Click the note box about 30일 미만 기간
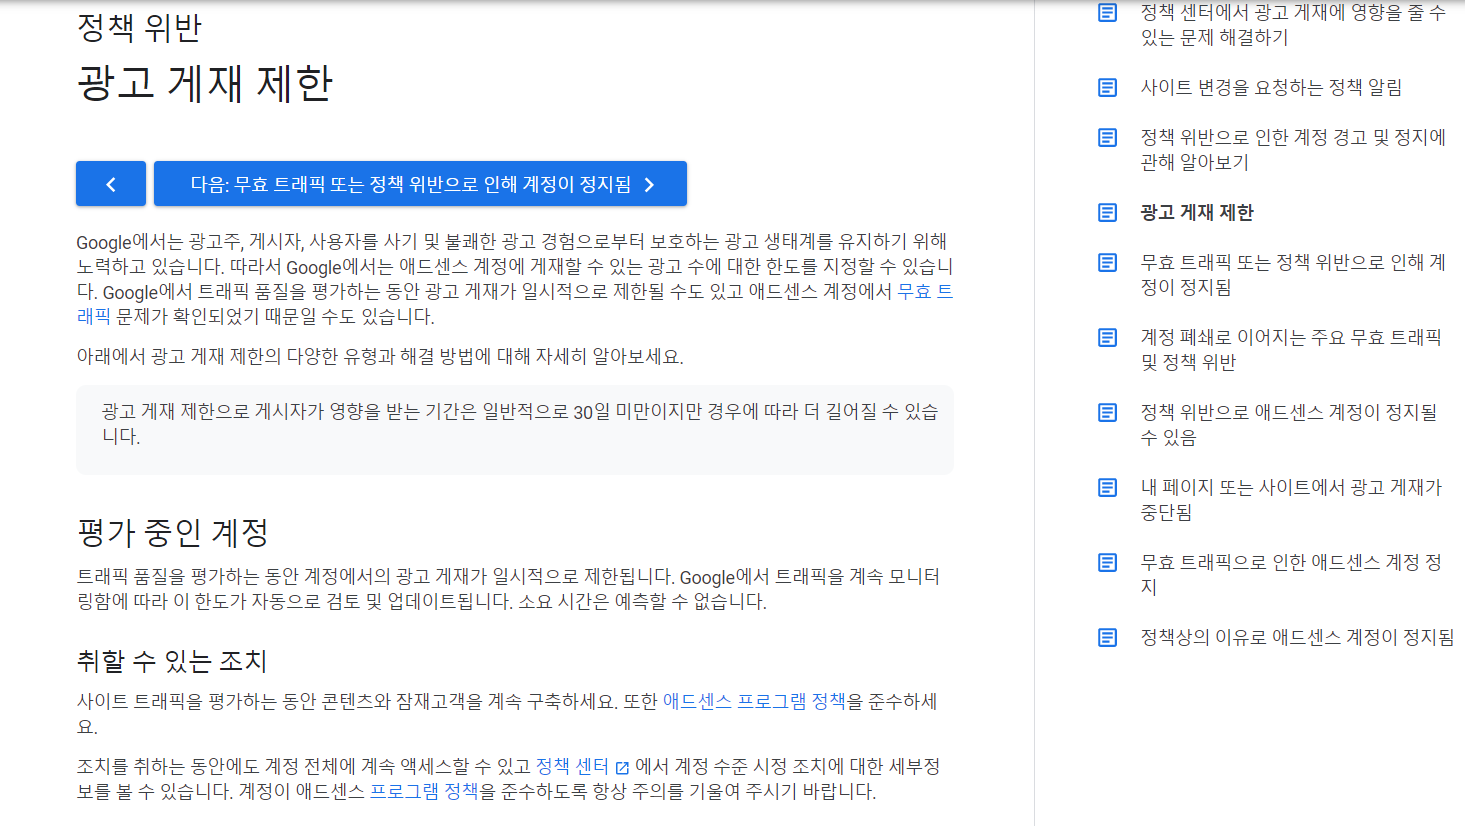 click(x=515, y=429)
